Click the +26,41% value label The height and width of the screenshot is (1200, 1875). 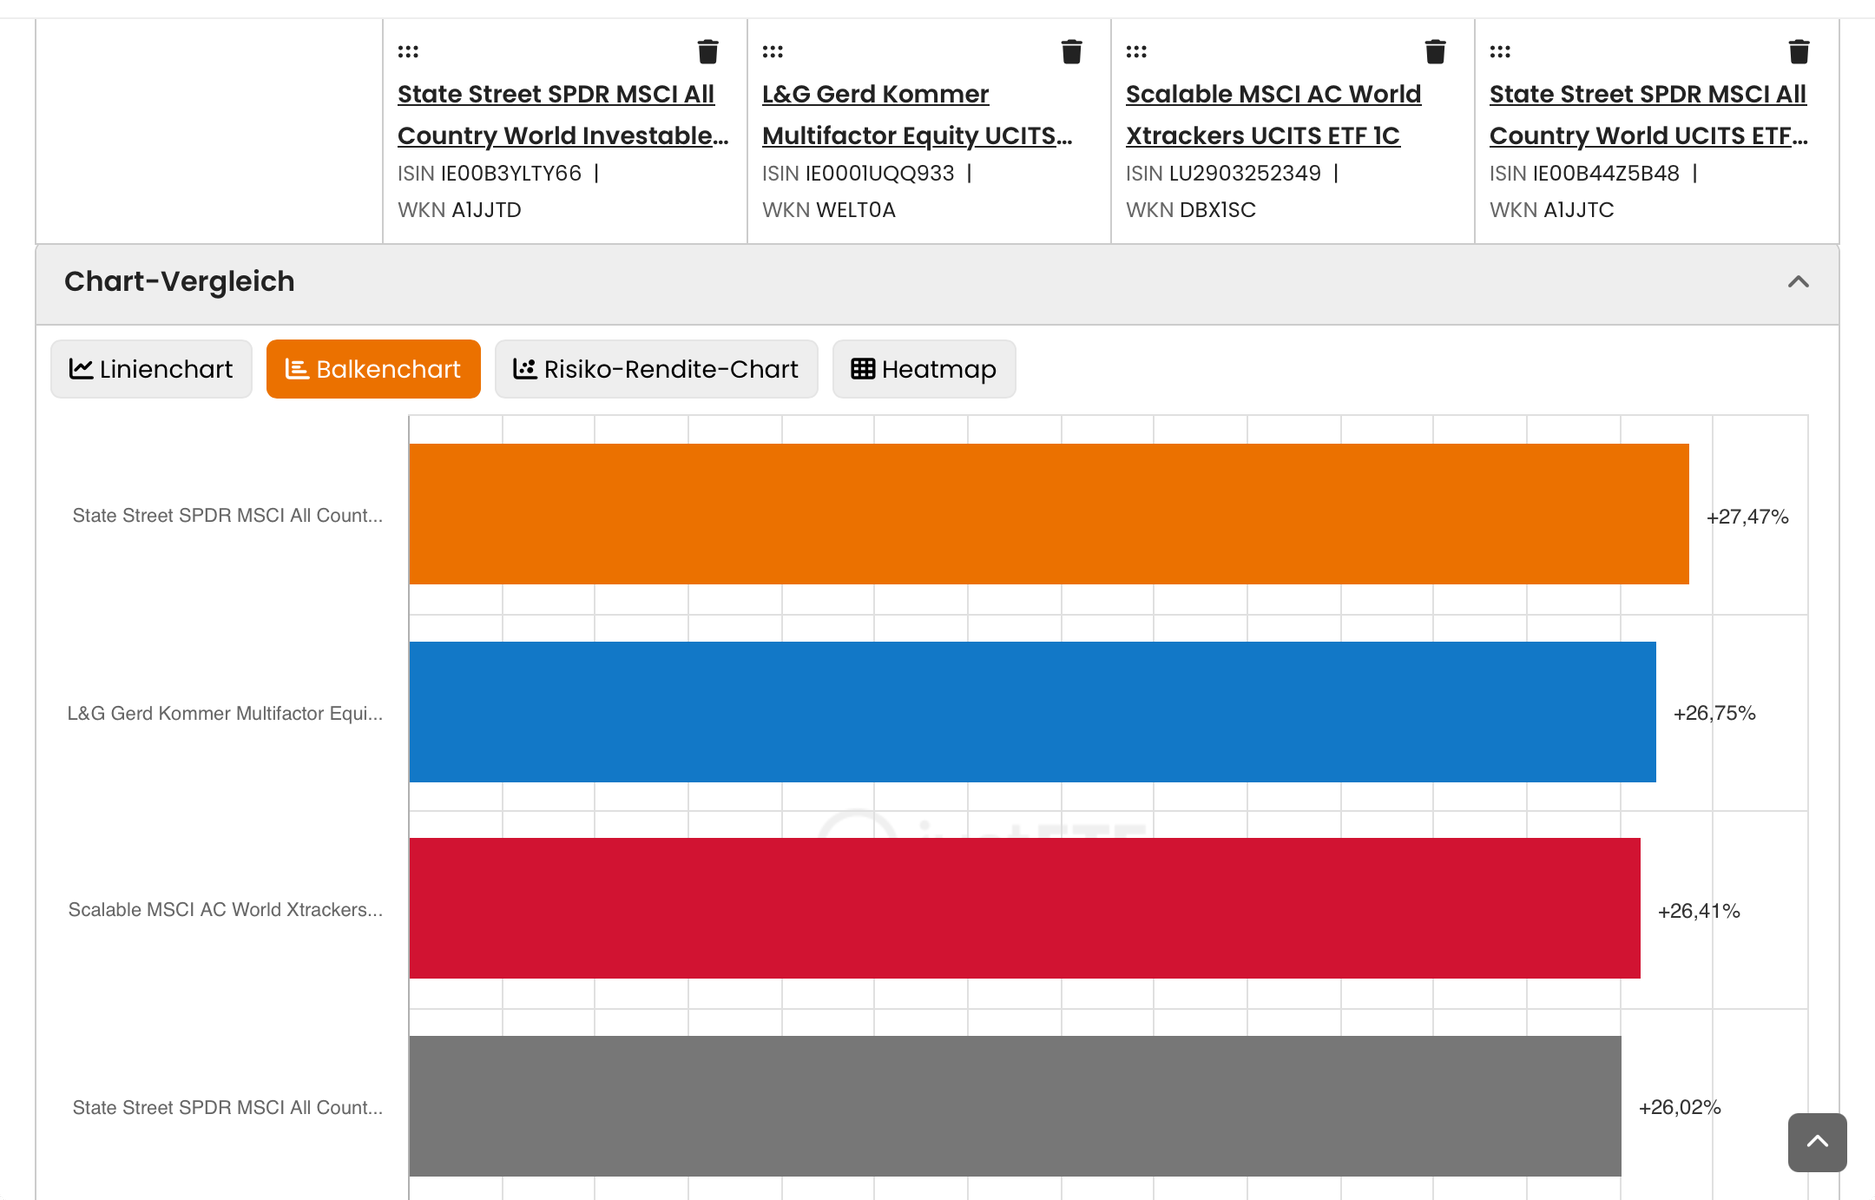click(x=1698, y=911)
